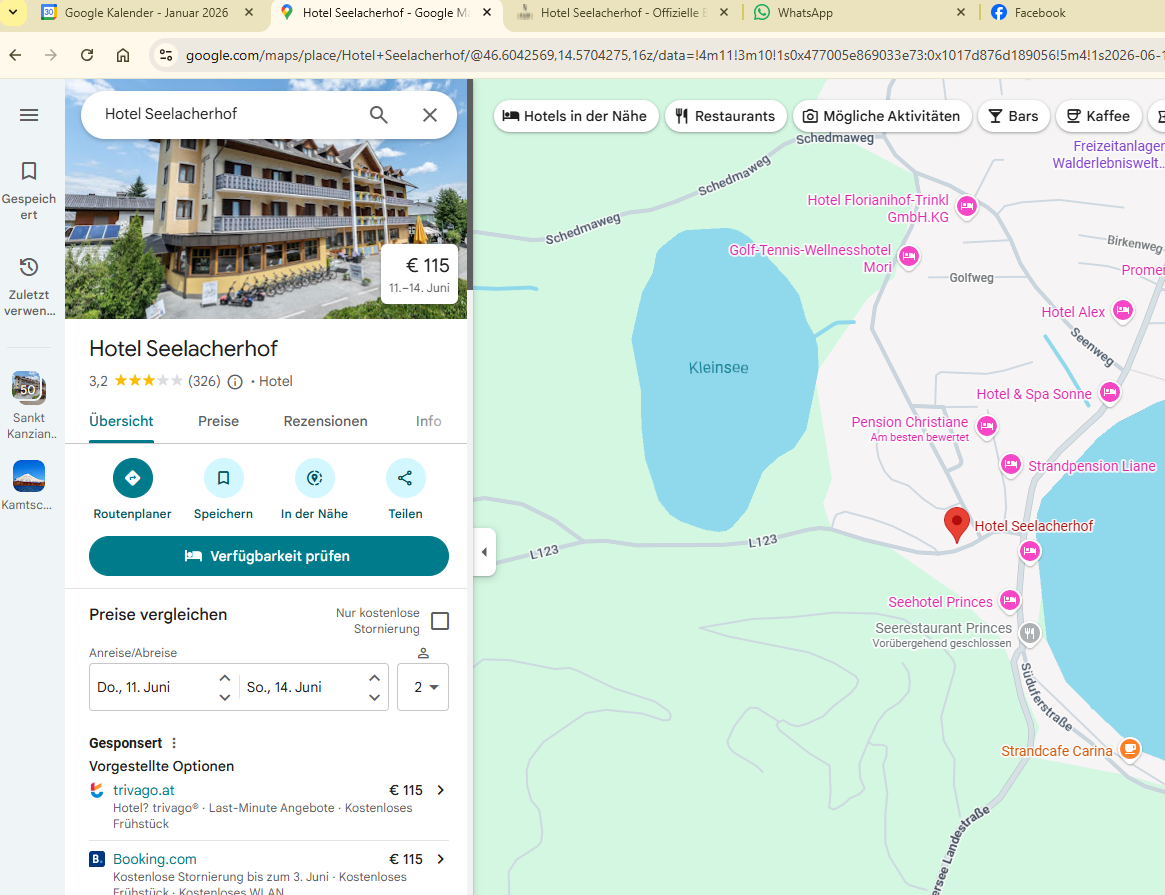Open the Google Maps hamburger menu

tap(29, 115)
